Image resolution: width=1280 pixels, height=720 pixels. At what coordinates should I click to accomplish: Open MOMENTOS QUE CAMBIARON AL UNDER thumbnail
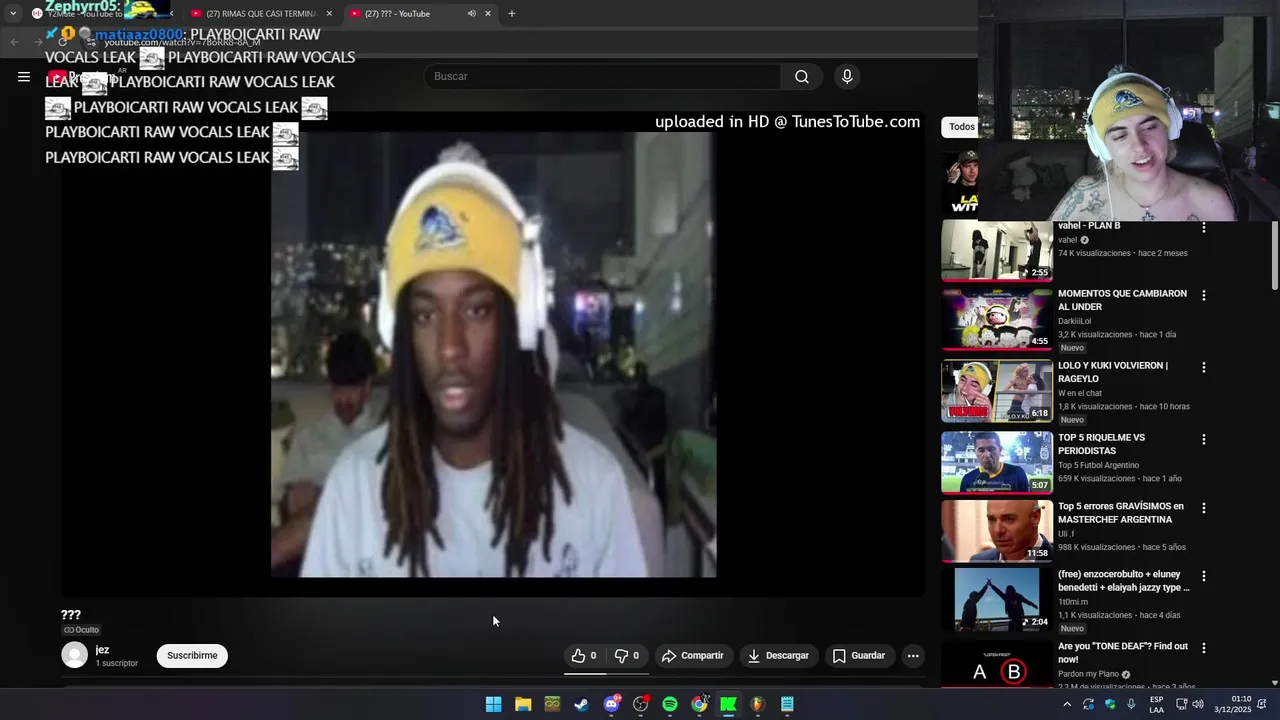point(997,320)
